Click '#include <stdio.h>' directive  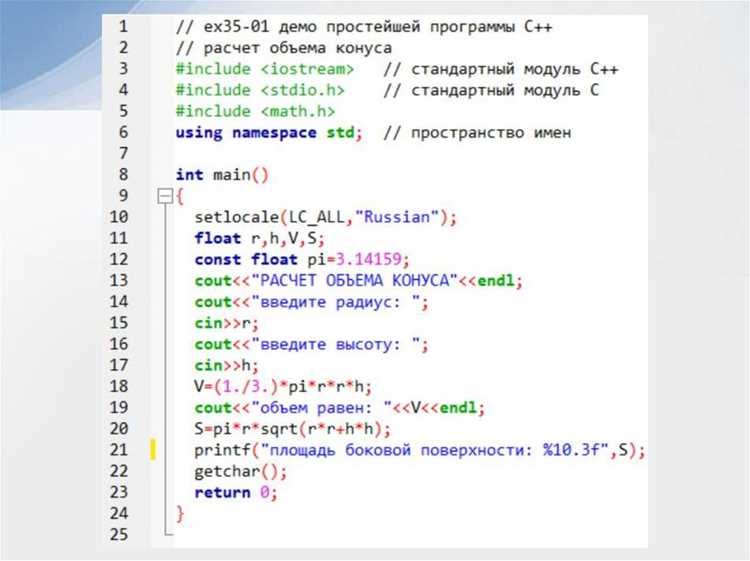coord(260,90)
